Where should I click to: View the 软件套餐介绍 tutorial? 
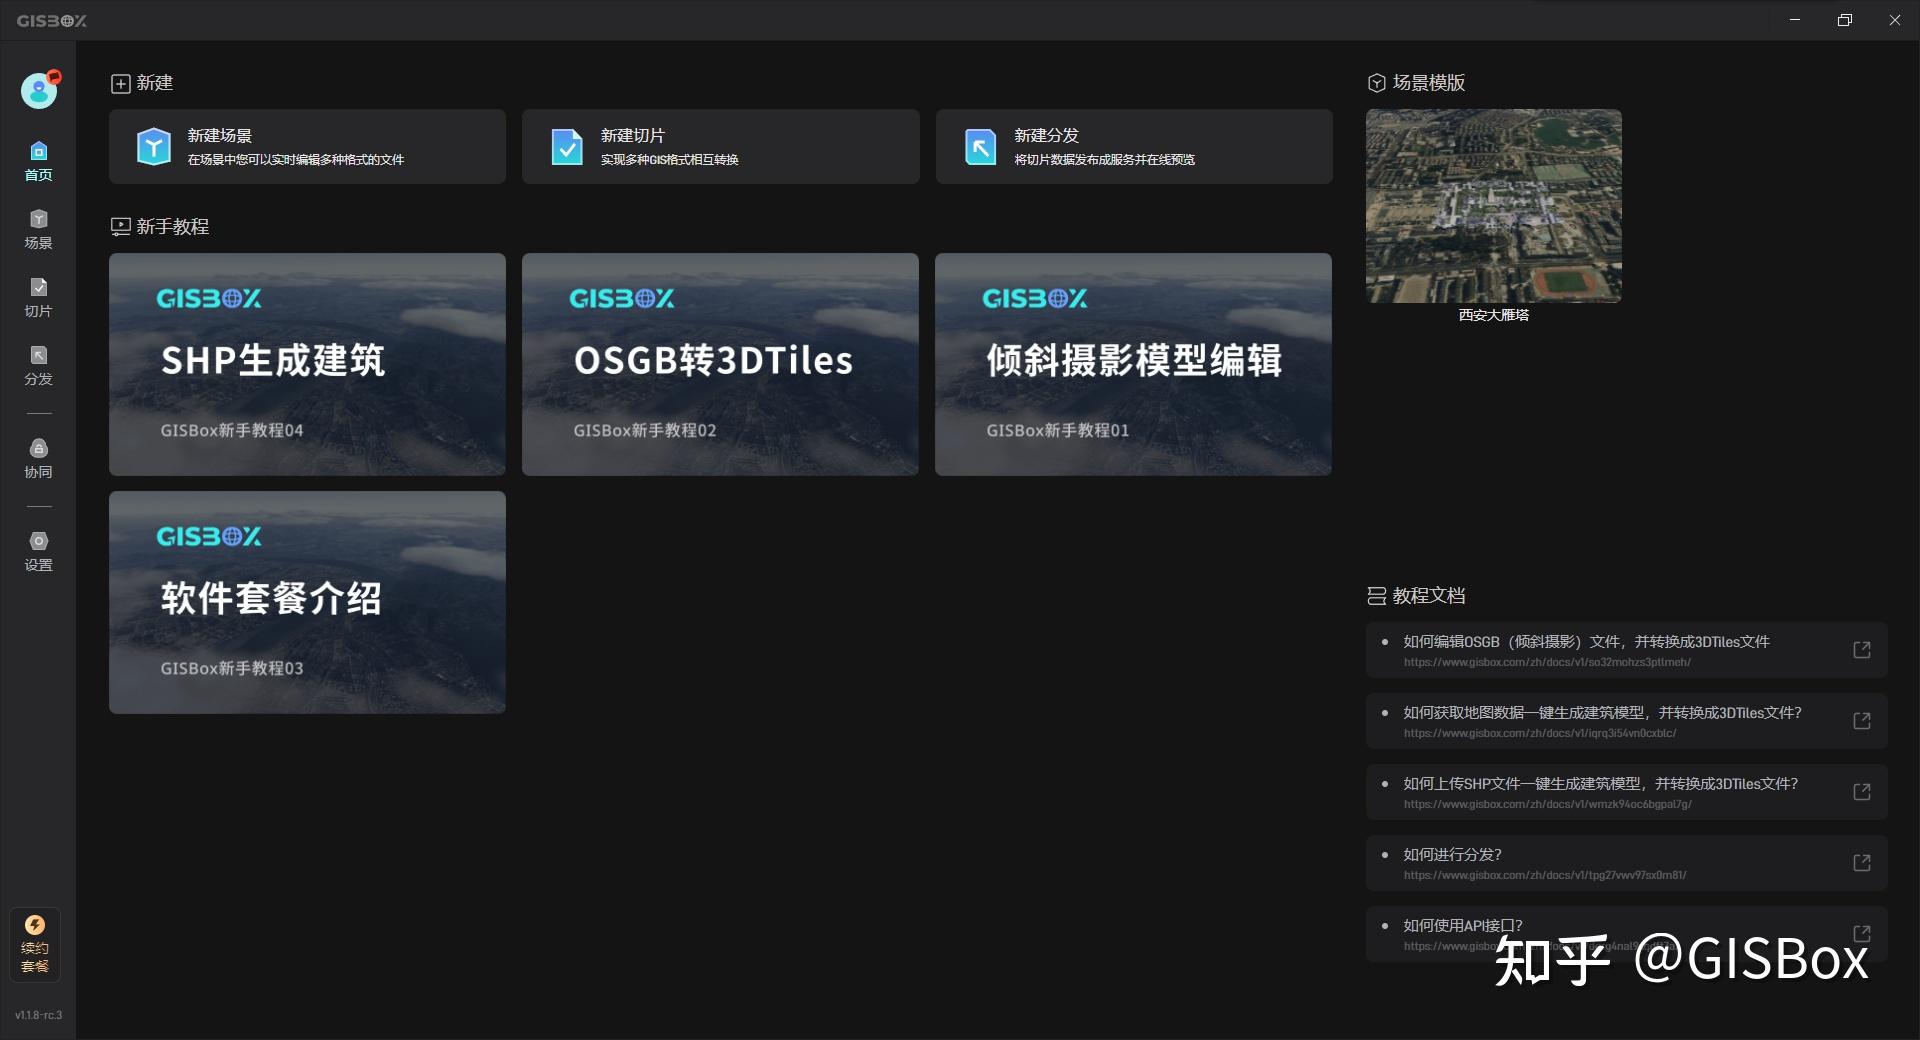(306, 602)
